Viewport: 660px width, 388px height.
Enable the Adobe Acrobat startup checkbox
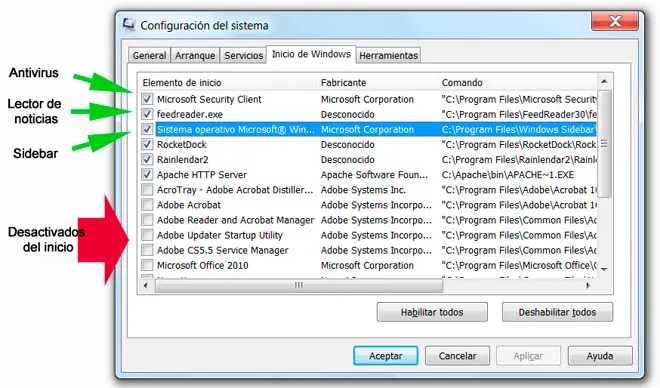click(147, 205)
